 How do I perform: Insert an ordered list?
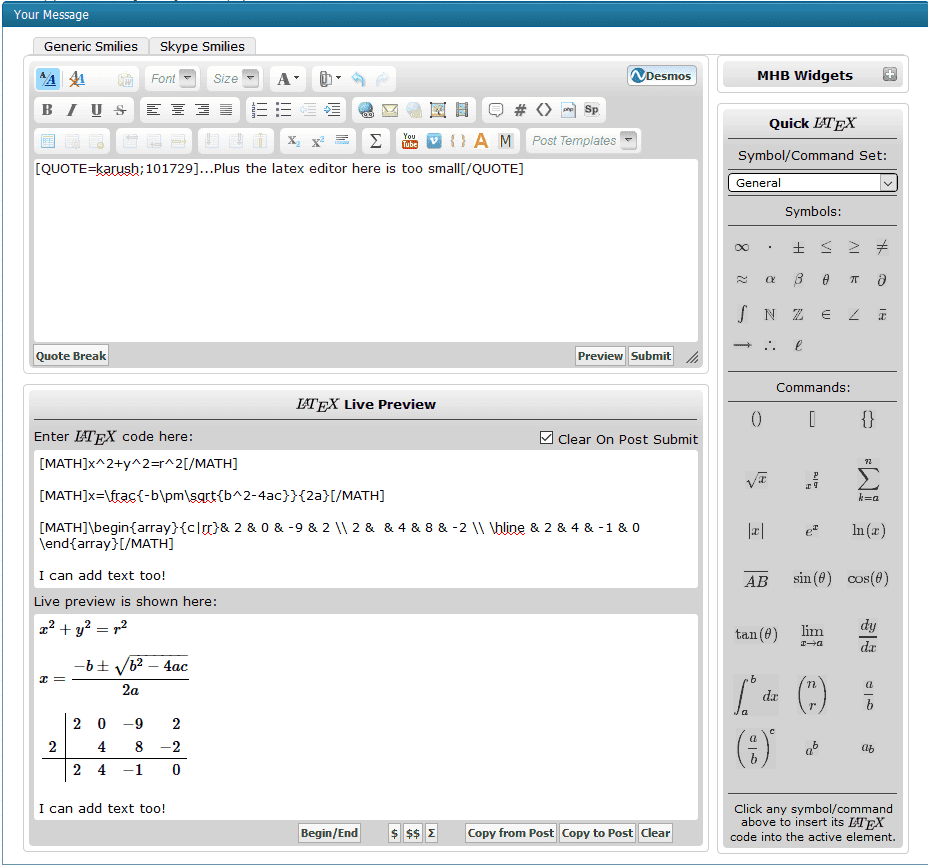[259, 110]
